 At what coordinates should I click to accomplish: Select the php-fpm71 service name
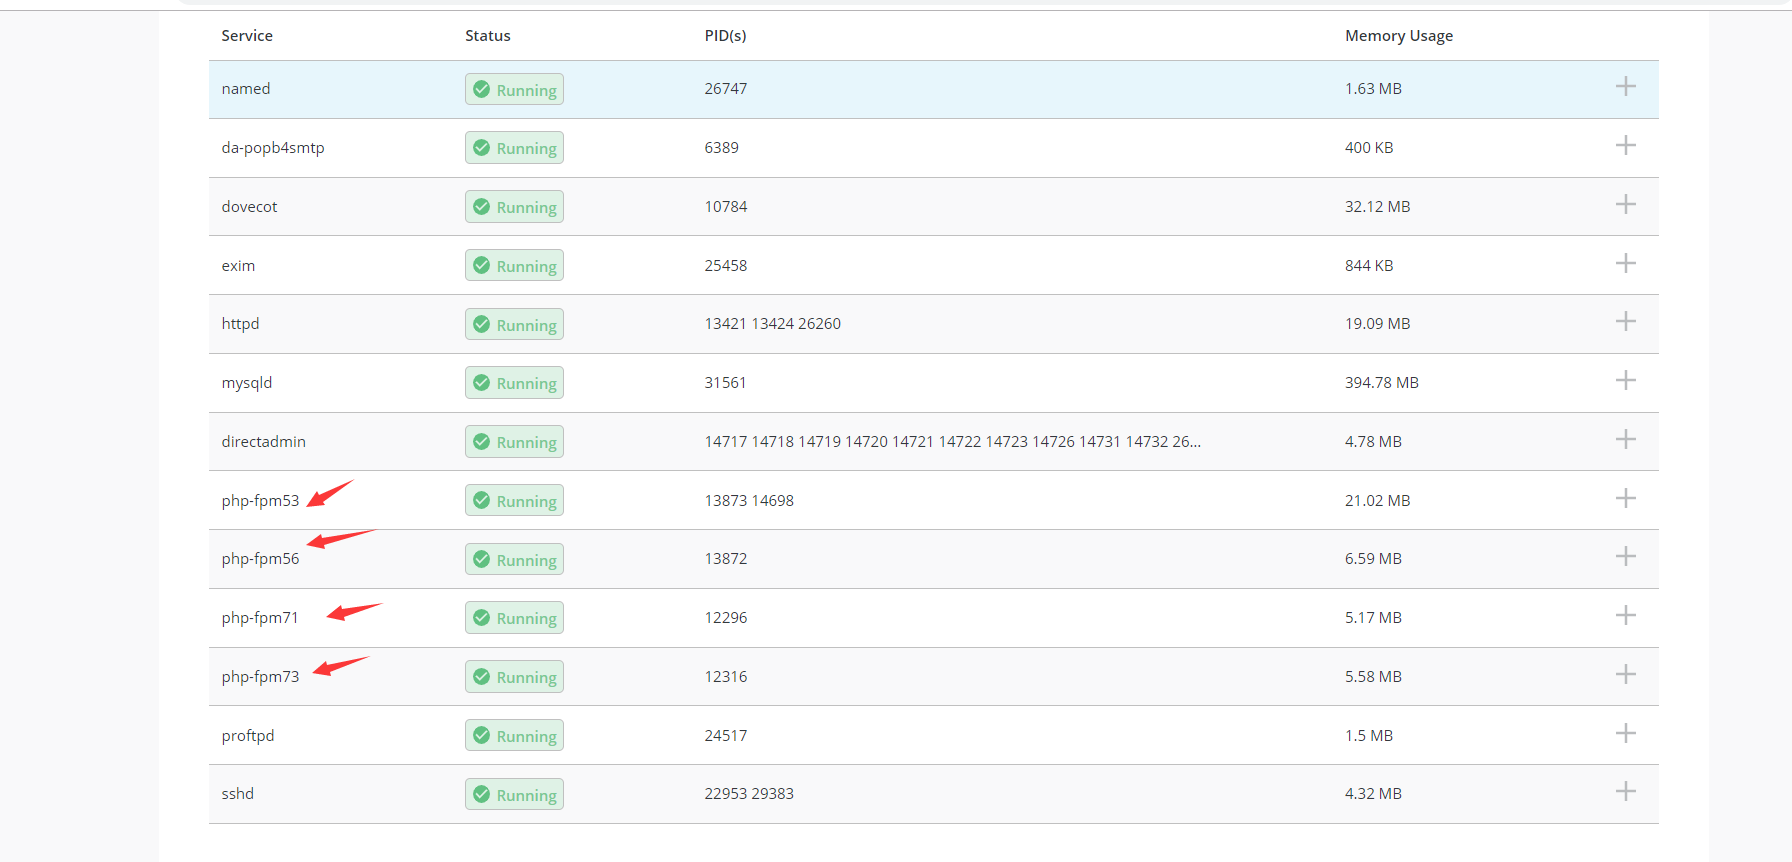tap(260, 618)
